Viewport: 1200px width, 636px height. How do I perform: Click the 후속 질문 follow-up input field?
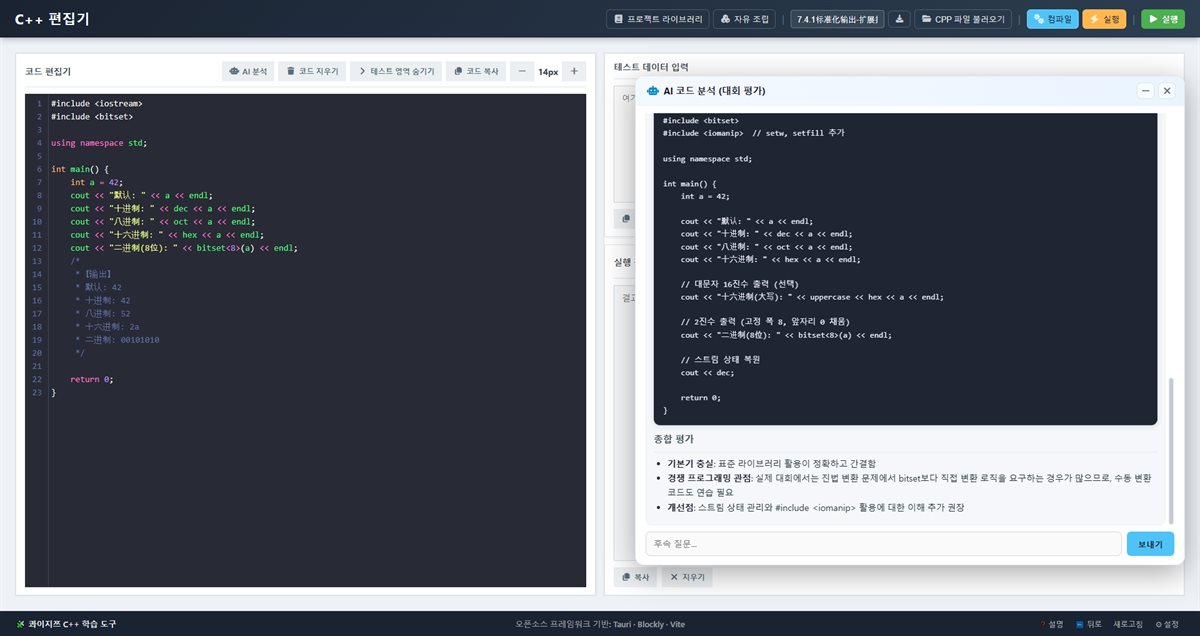pos(883,544)
